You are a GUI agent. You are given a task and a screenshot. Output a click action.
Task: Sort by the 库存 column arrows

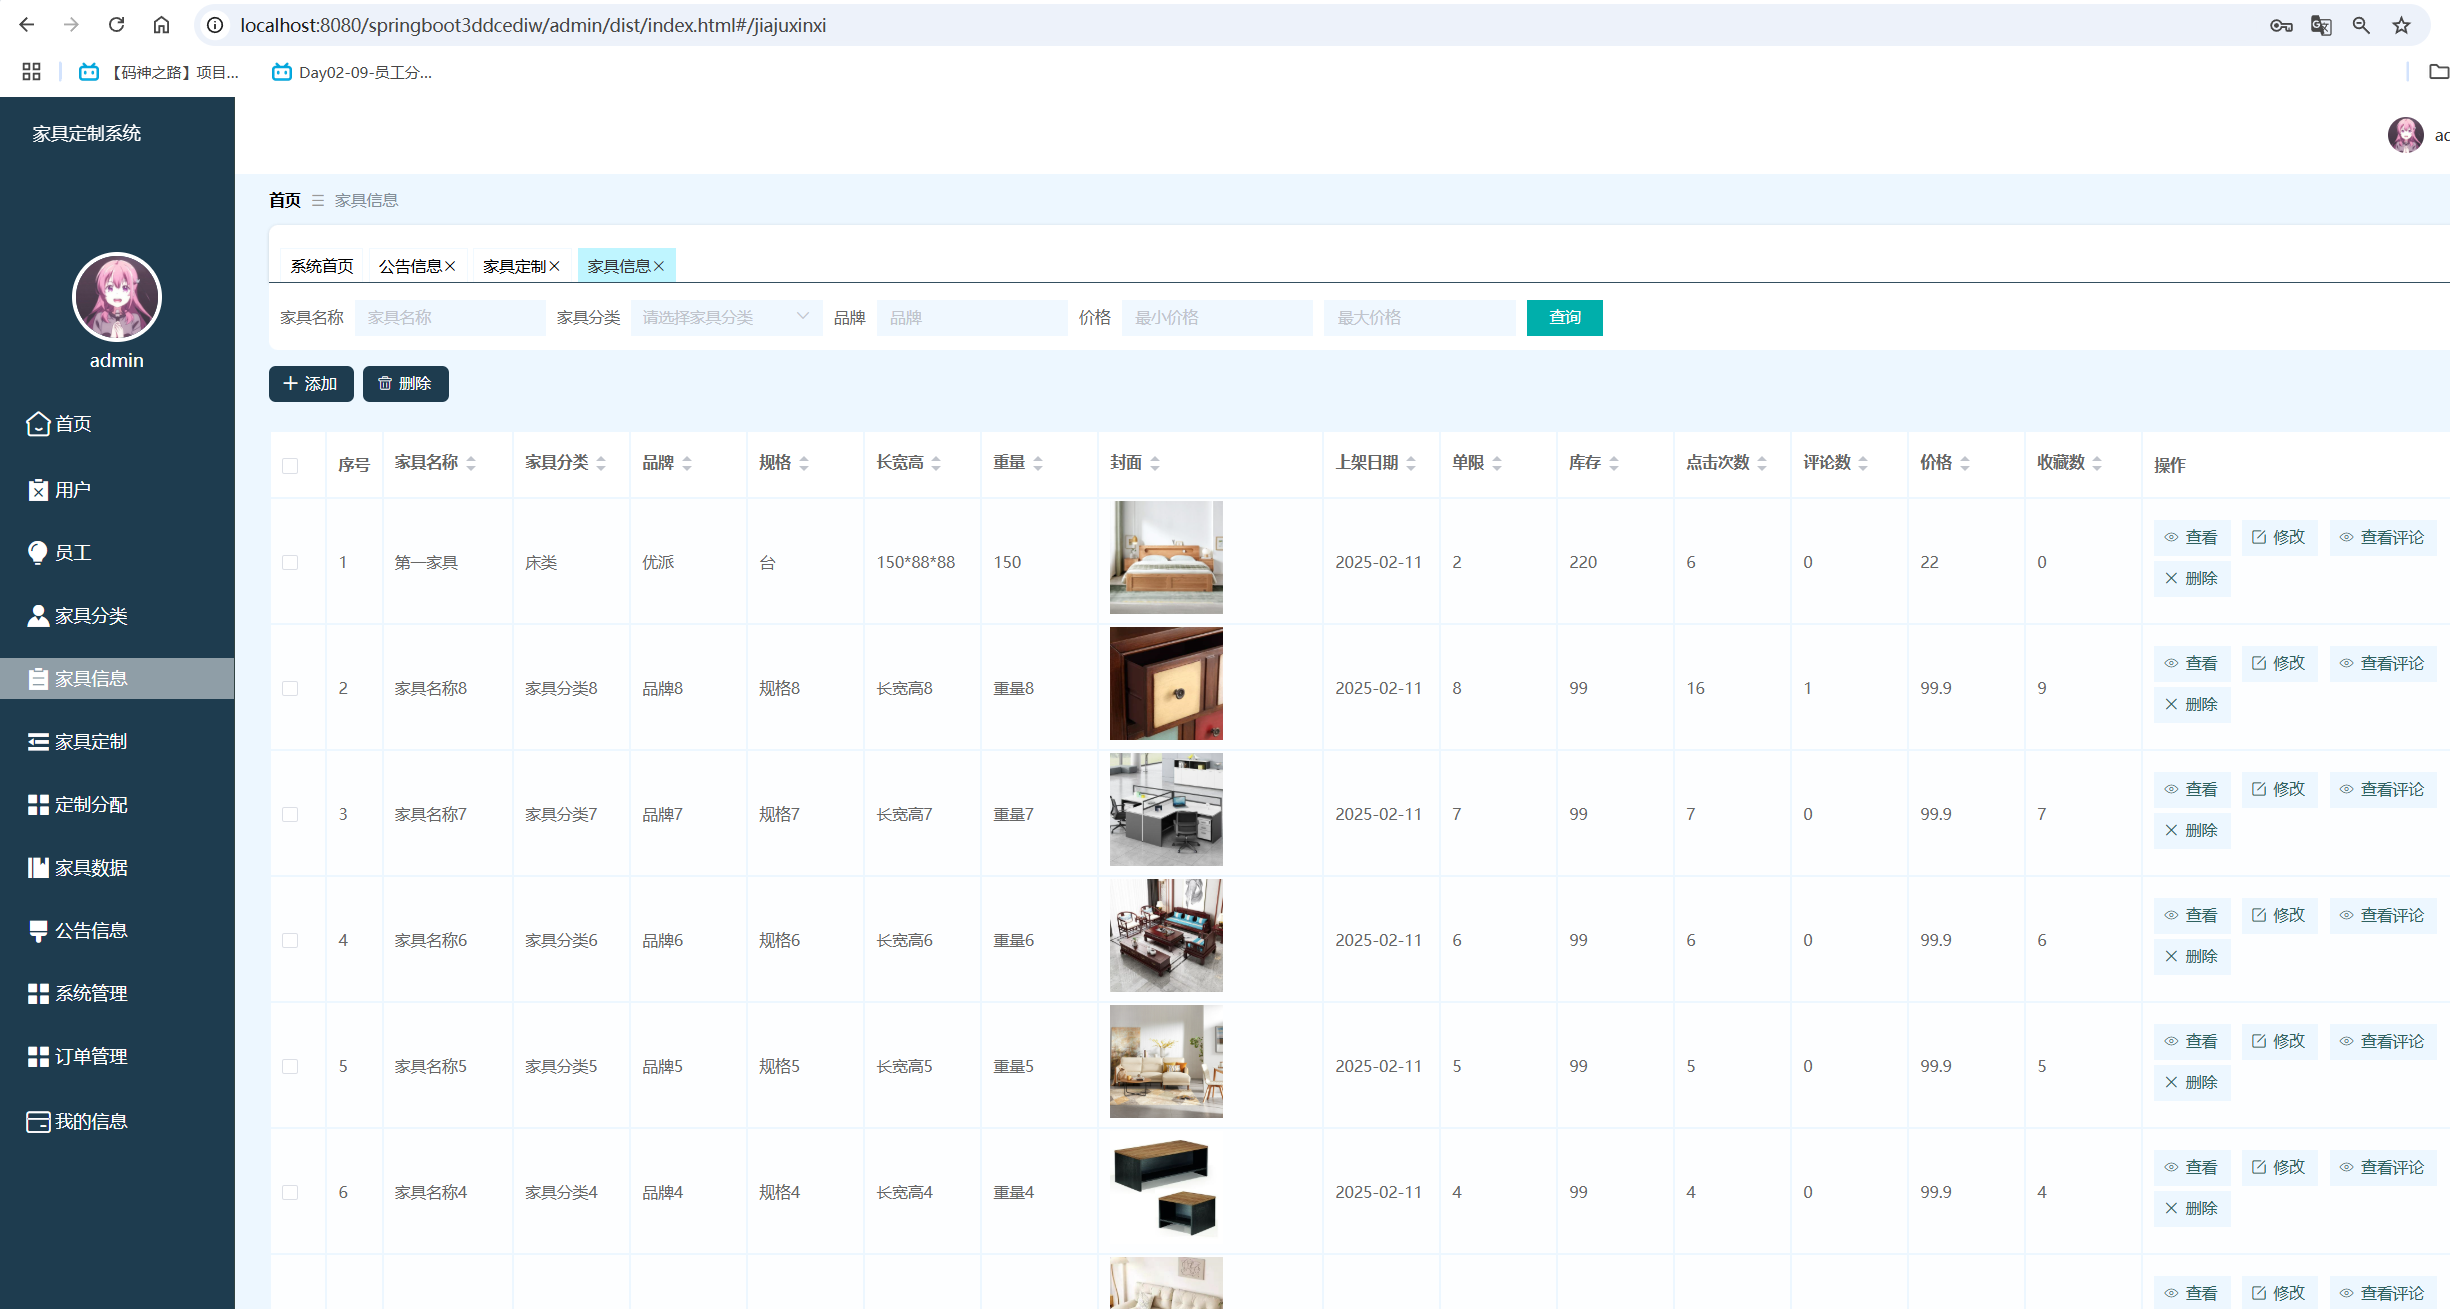1614,463
